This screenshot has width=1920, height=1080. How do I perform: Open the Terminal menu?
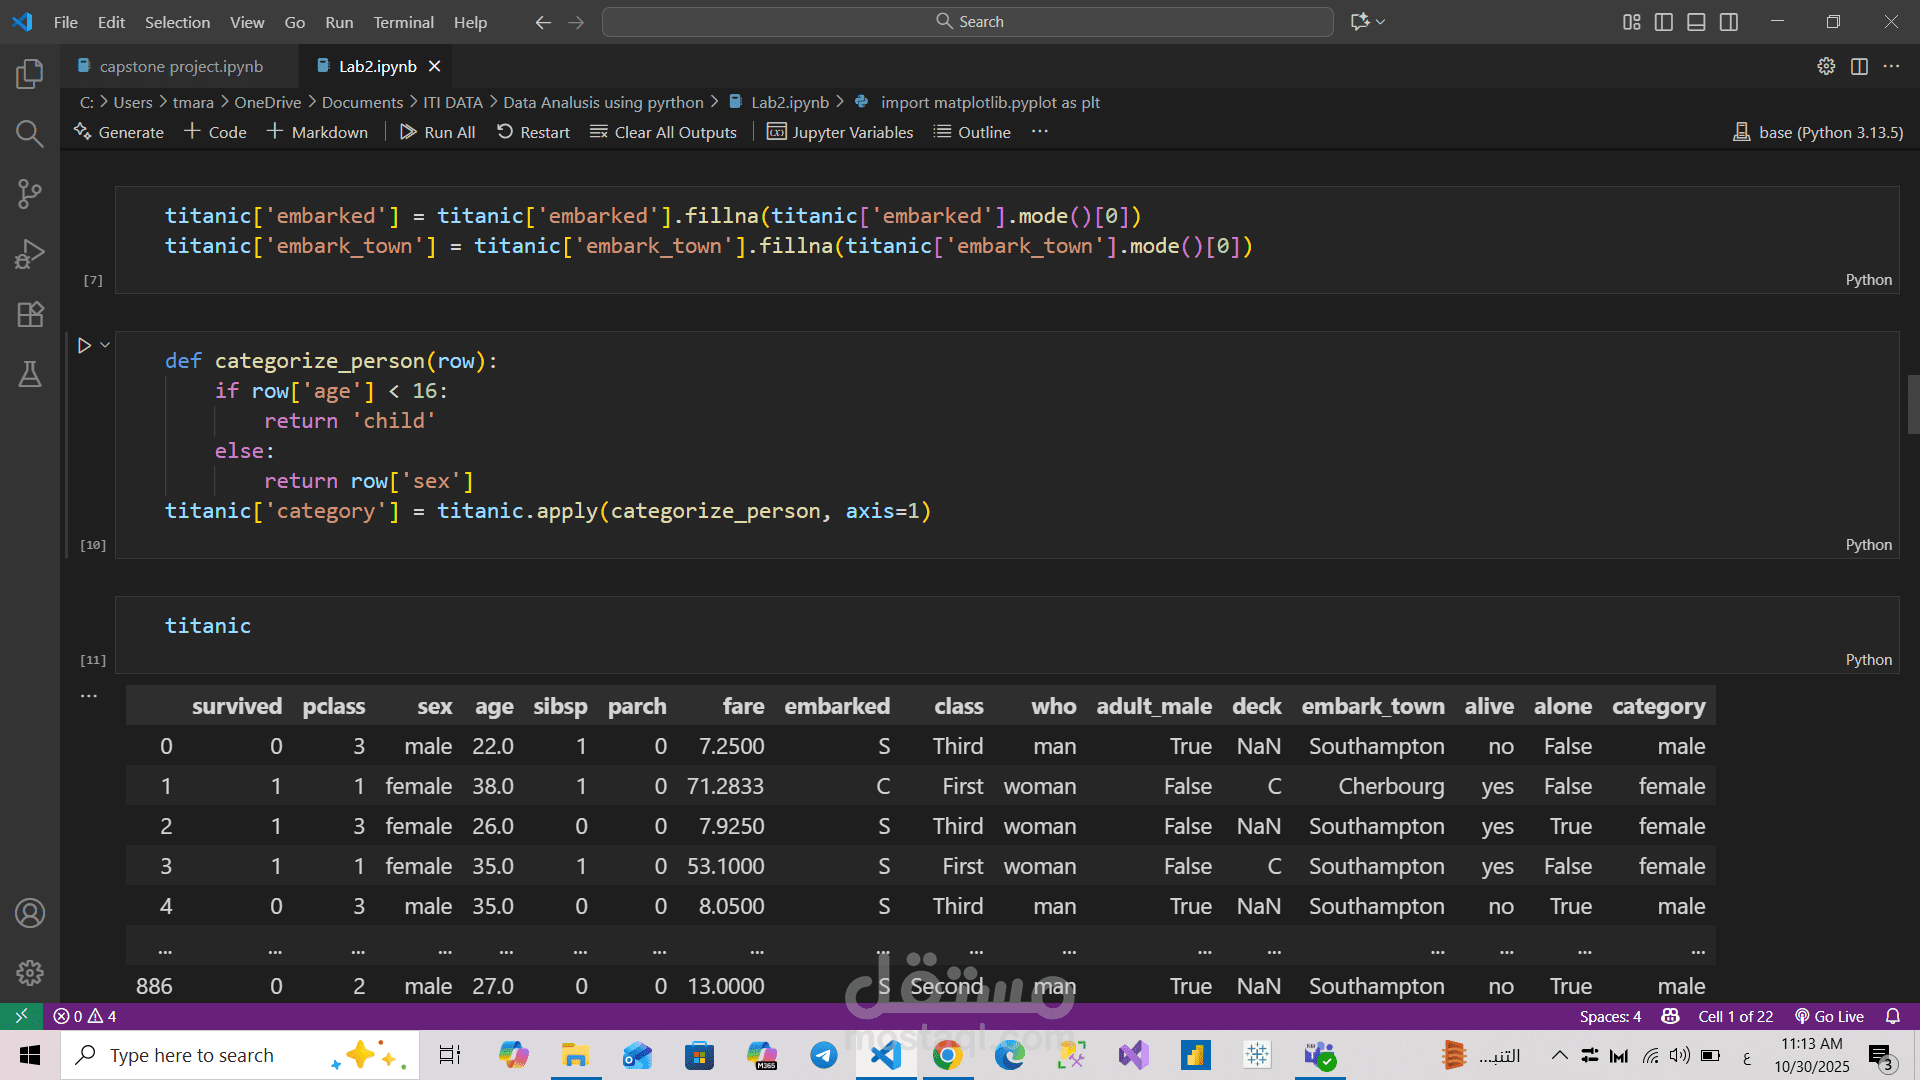coord(403,22)
